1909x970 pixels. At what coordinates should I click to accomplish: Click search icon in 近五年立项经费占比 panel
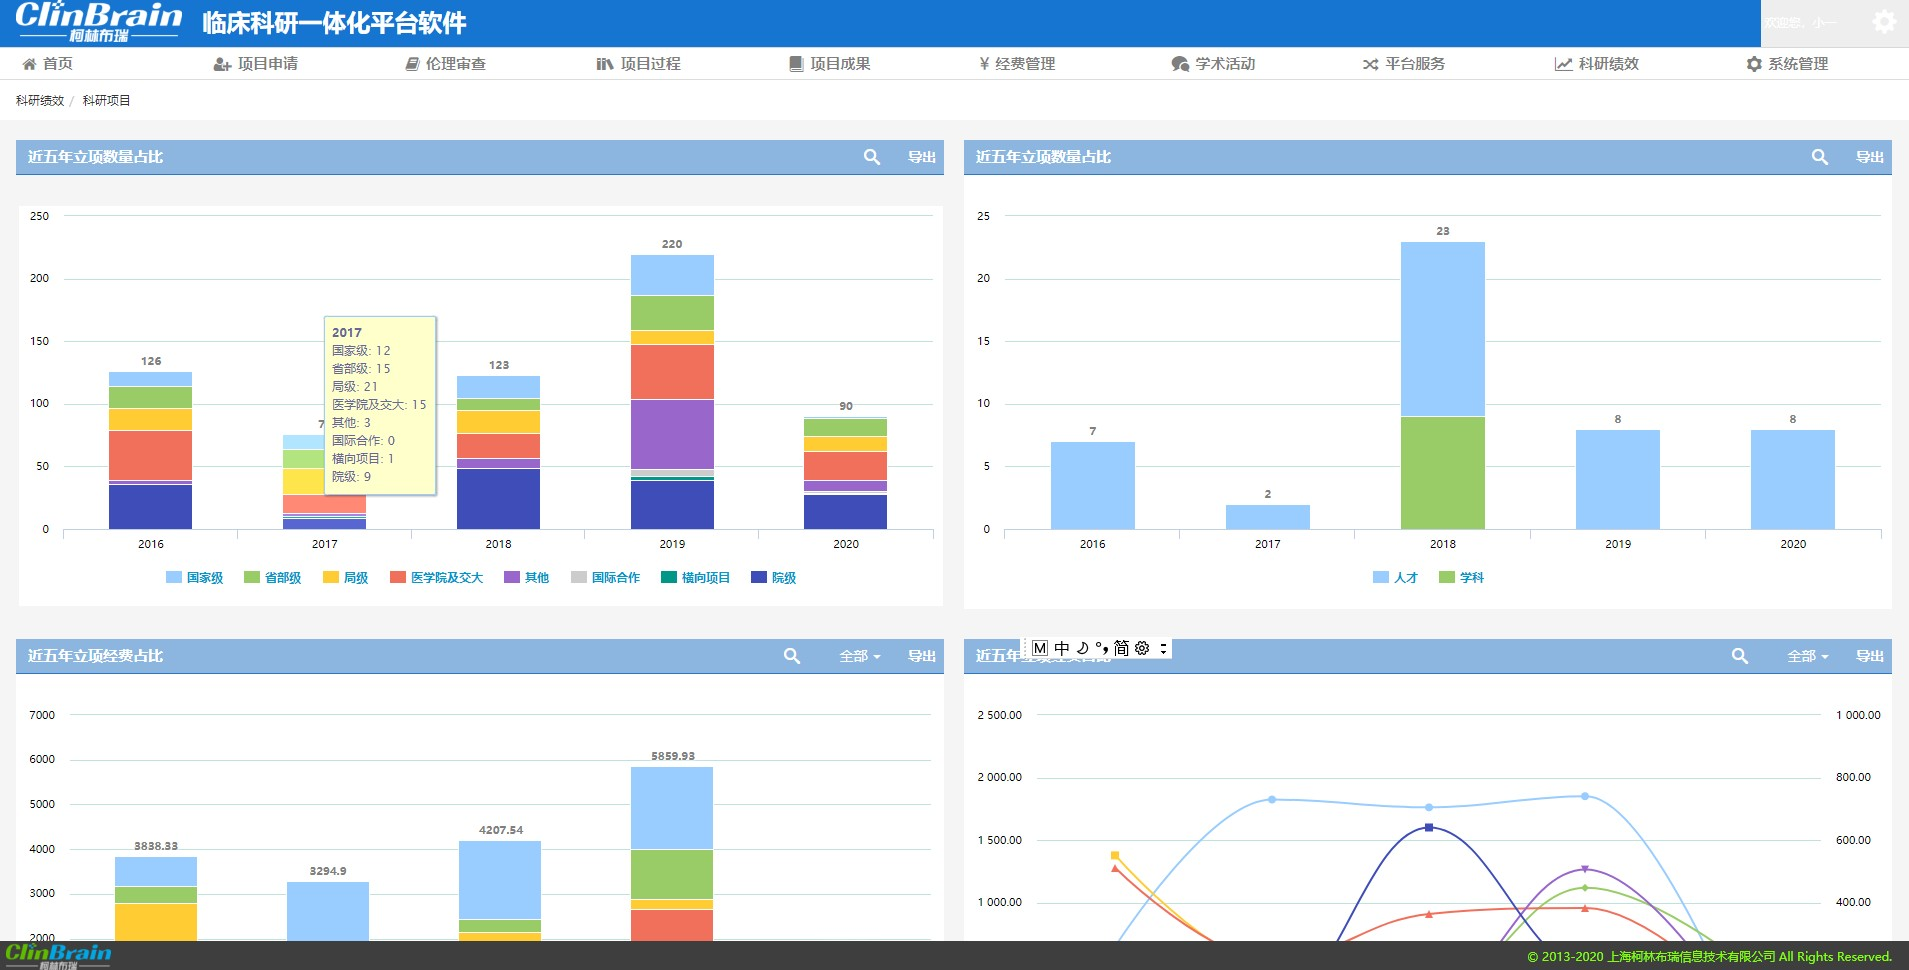point(792,656)
